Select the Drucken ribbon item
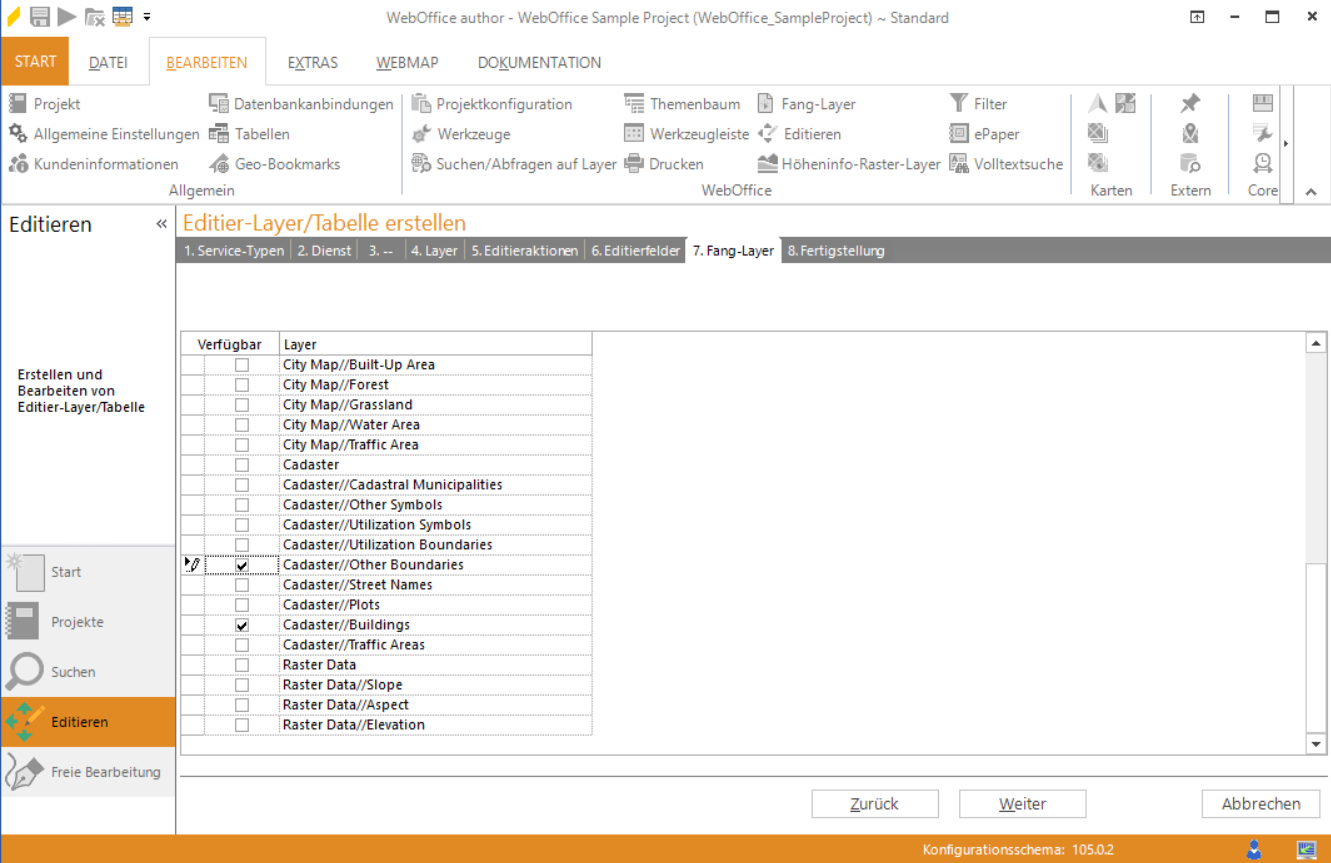Viewport: 1331px width, 863px height. click(x=634, y=164)
